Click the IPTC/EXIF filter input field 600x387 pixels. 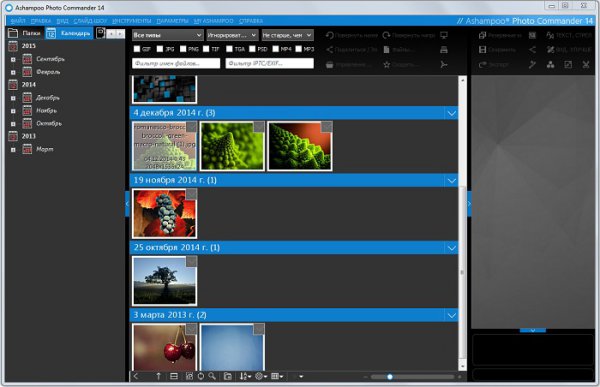coord(269,63)
